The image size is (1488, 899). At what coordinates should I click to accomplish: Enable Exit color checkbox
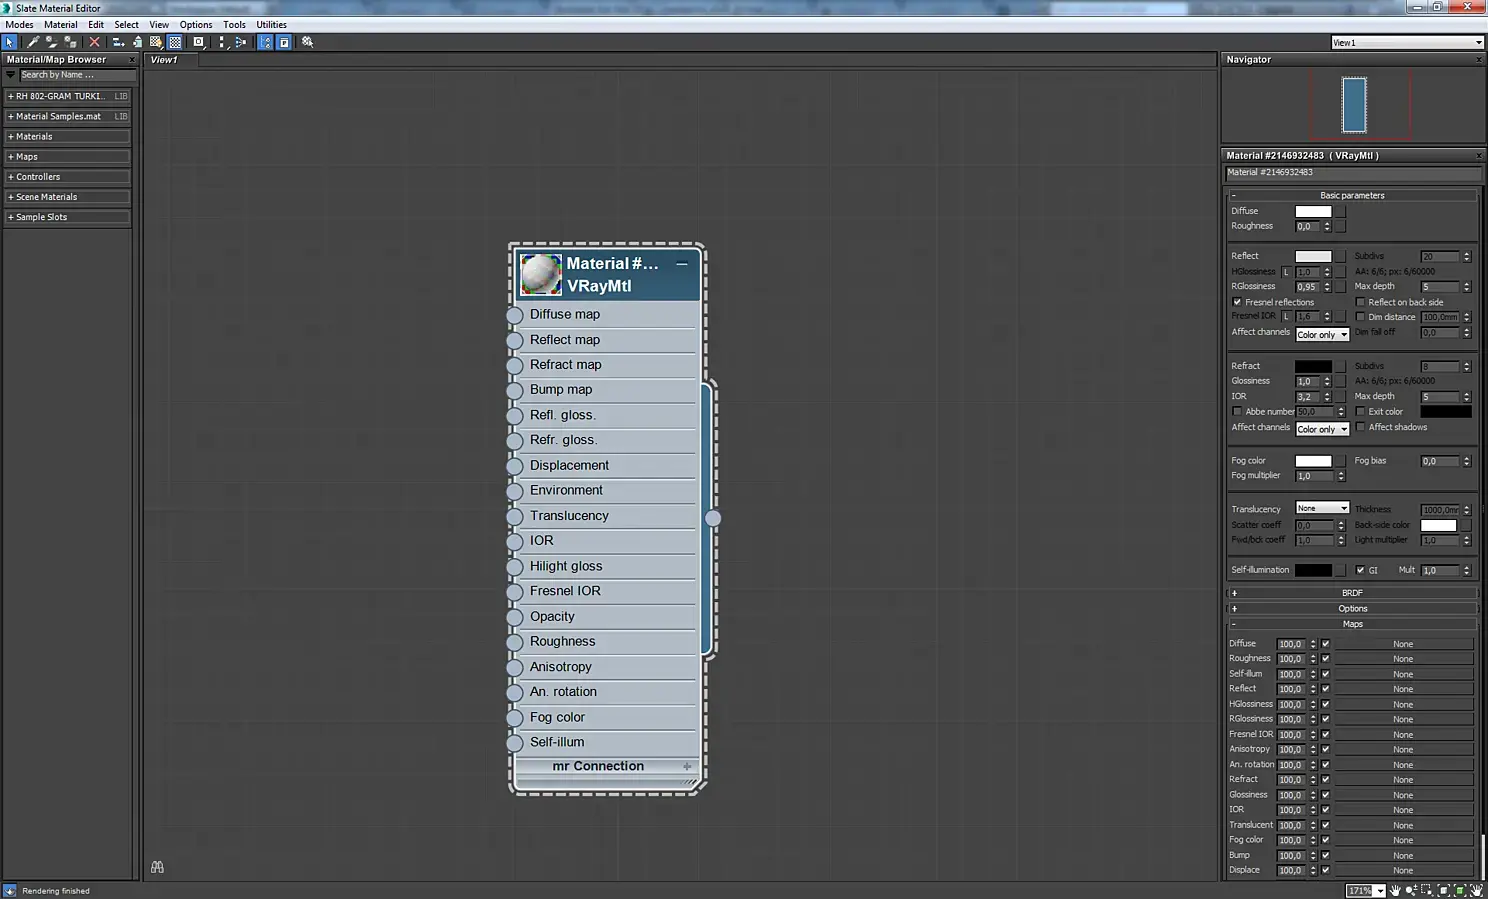click(1360, 412)
